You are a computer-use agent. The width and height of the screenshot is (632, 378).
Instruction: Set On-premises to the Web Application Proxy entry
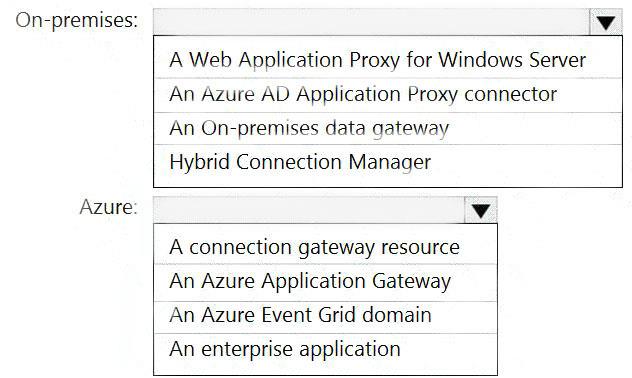click(388, 60)
